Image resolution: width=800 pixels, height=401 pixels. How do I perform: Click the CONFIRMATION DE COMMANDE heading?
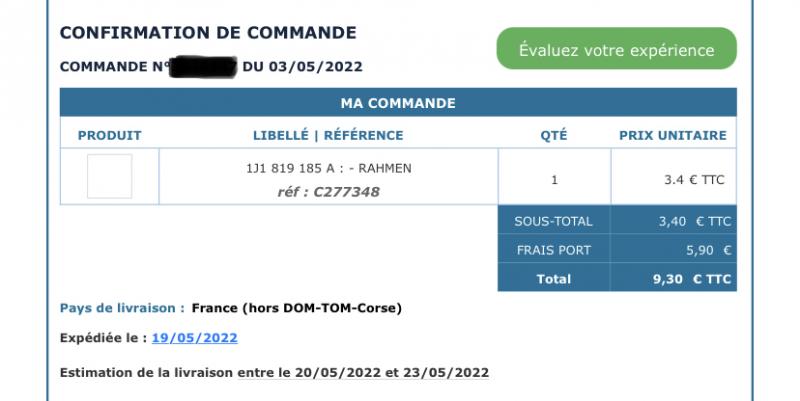coord(208,33)
